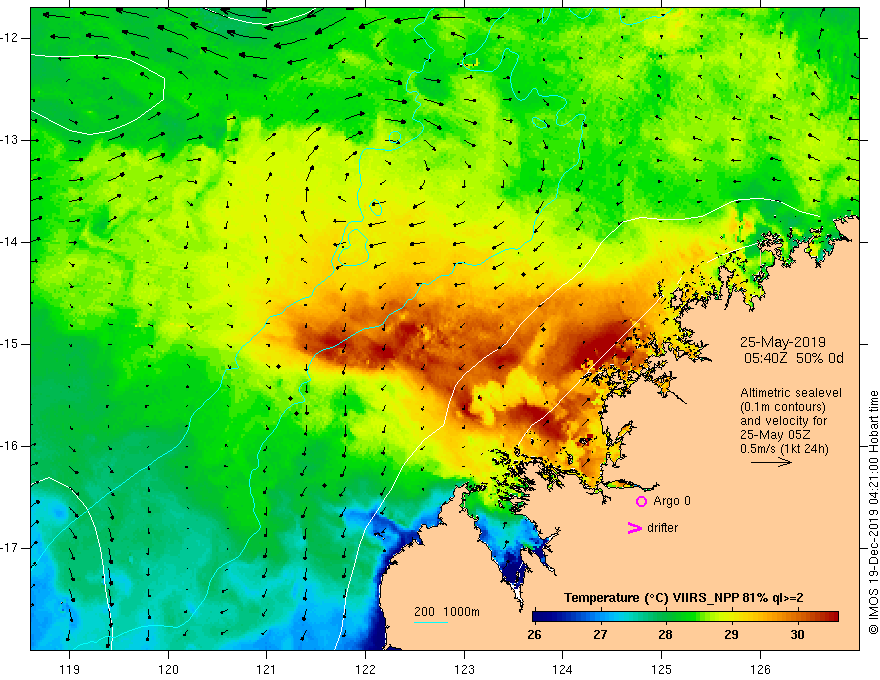Click the 0.5m/s velocity reference arrow

coord(771,462)
